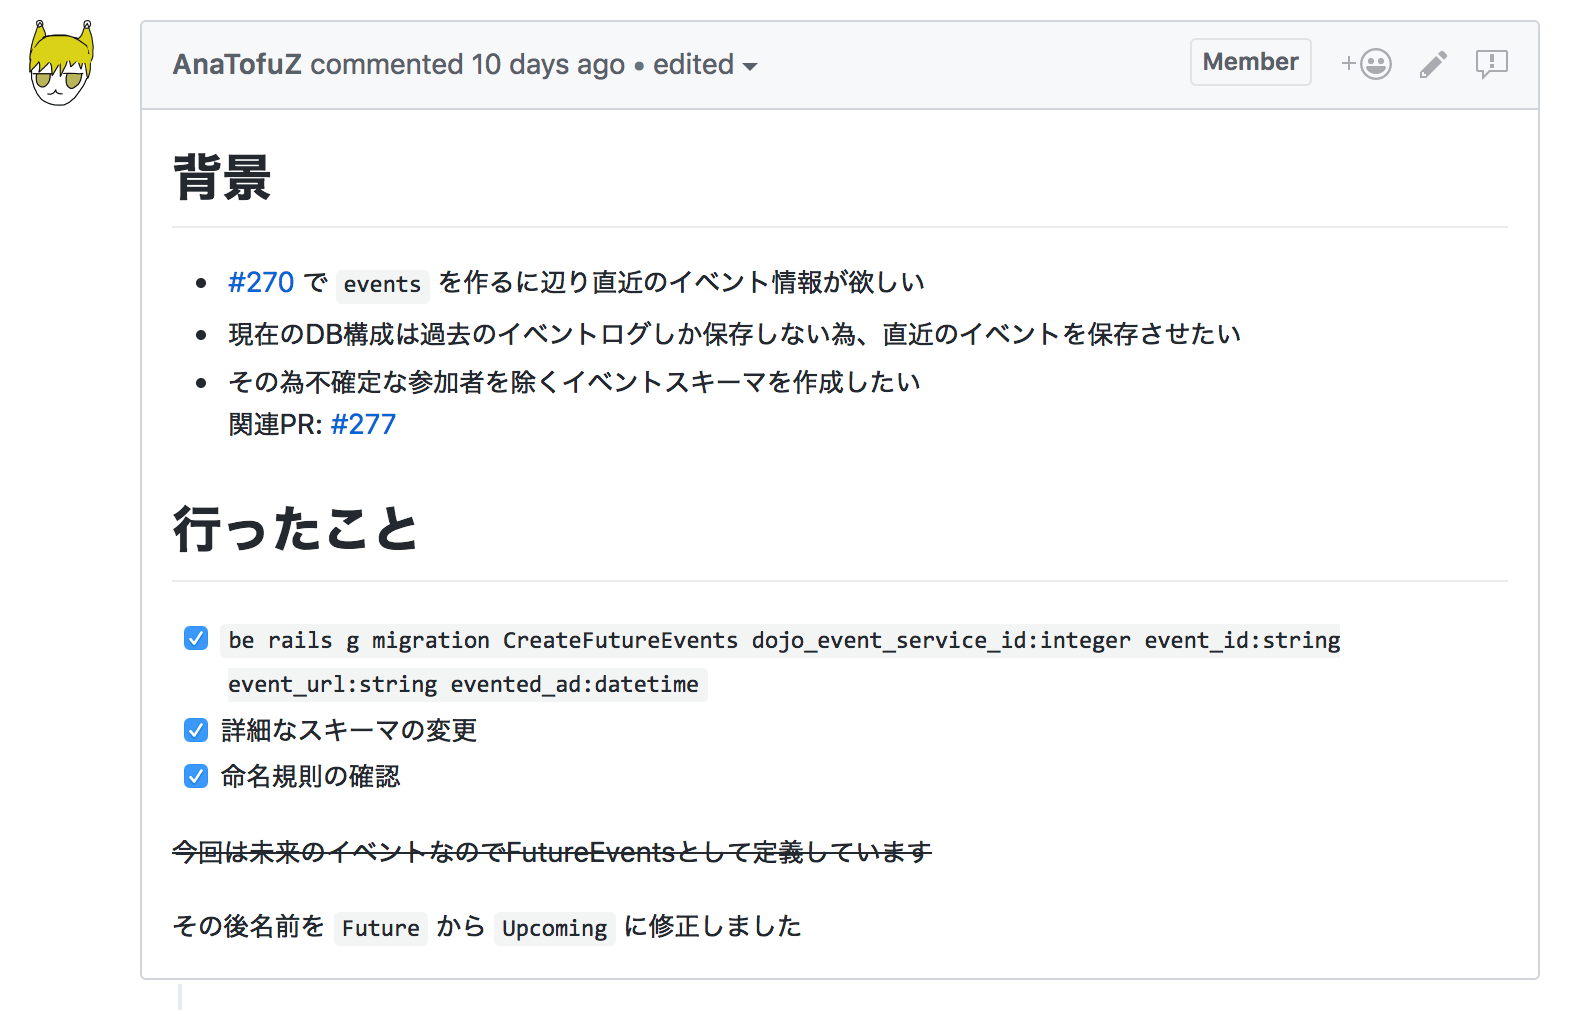The width and height of the screenshot is (1572, 1014).
Task: Click the Member badge
Action: click(1250, 62)
